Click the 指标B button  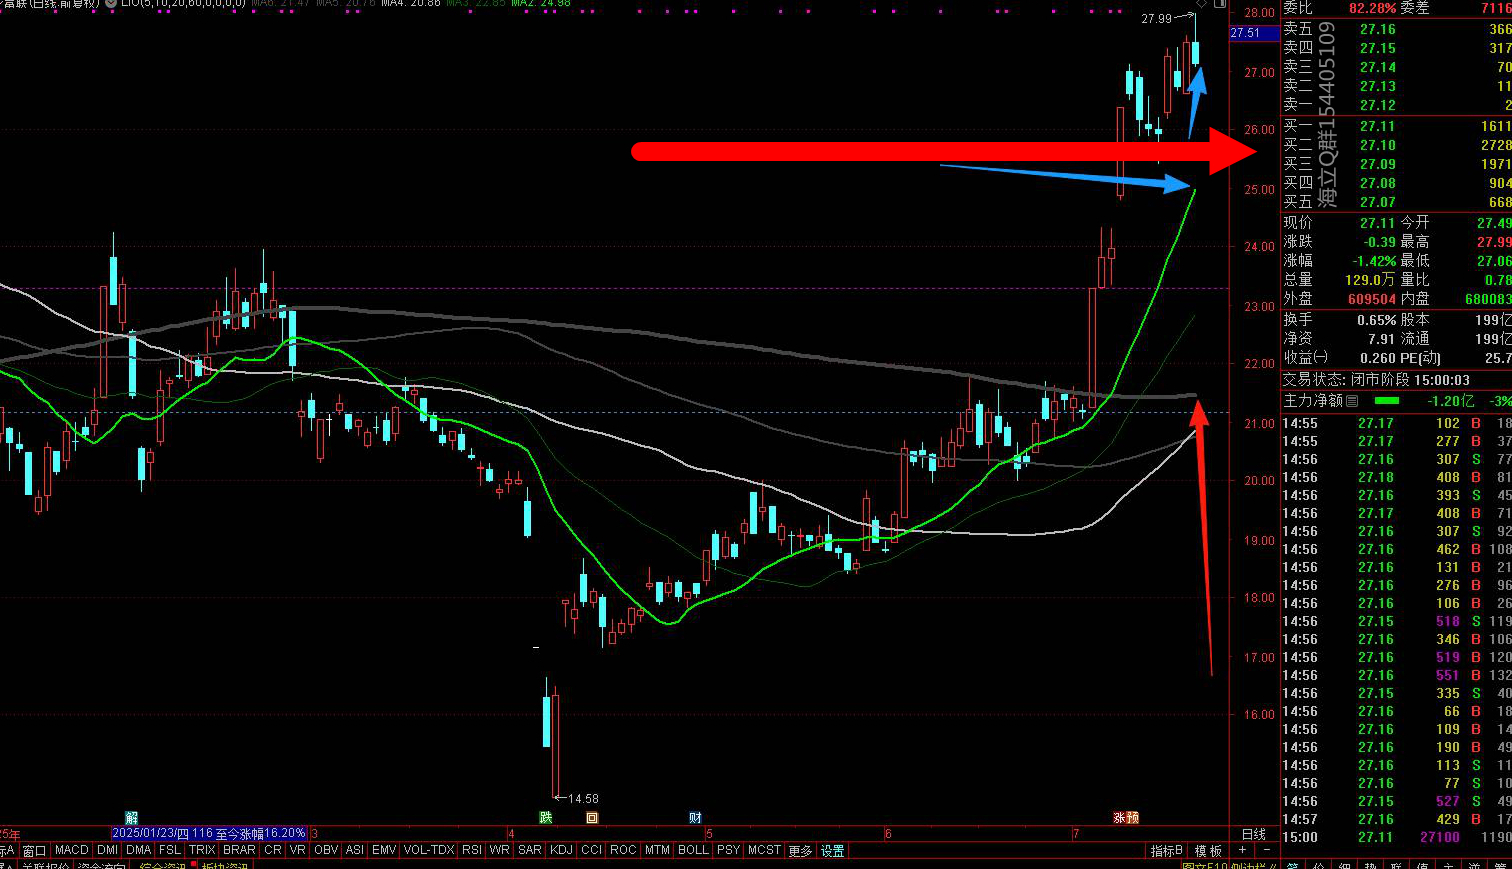(x=1166, y=851)
